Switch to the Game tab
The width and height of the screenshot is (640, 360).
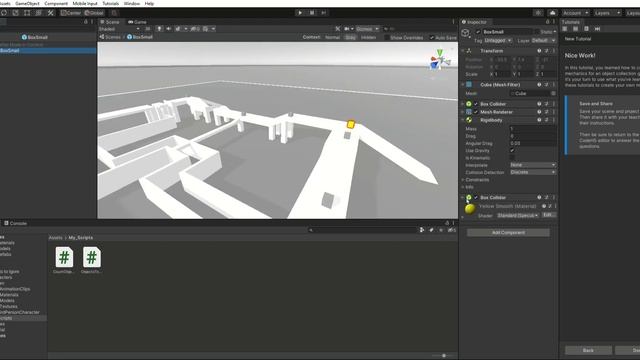[137, 22]
